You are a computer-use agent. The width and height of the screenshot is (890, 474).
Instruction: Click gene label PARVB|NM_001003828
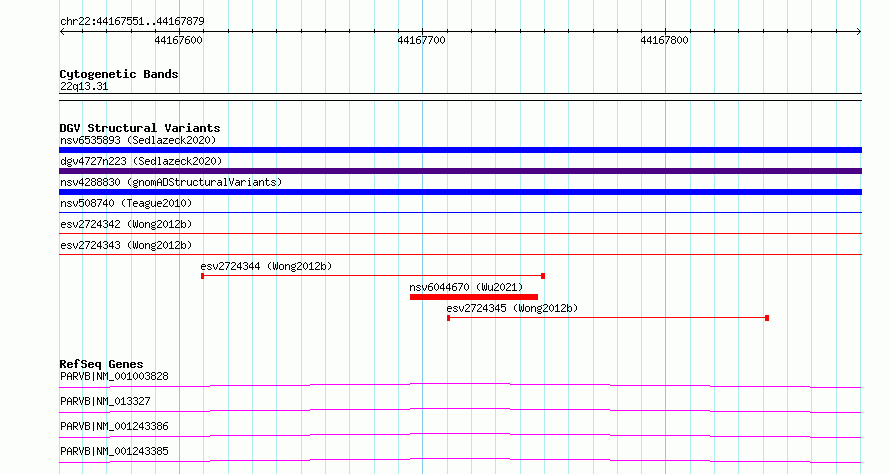pyautogui.click(x=114, y=376)
